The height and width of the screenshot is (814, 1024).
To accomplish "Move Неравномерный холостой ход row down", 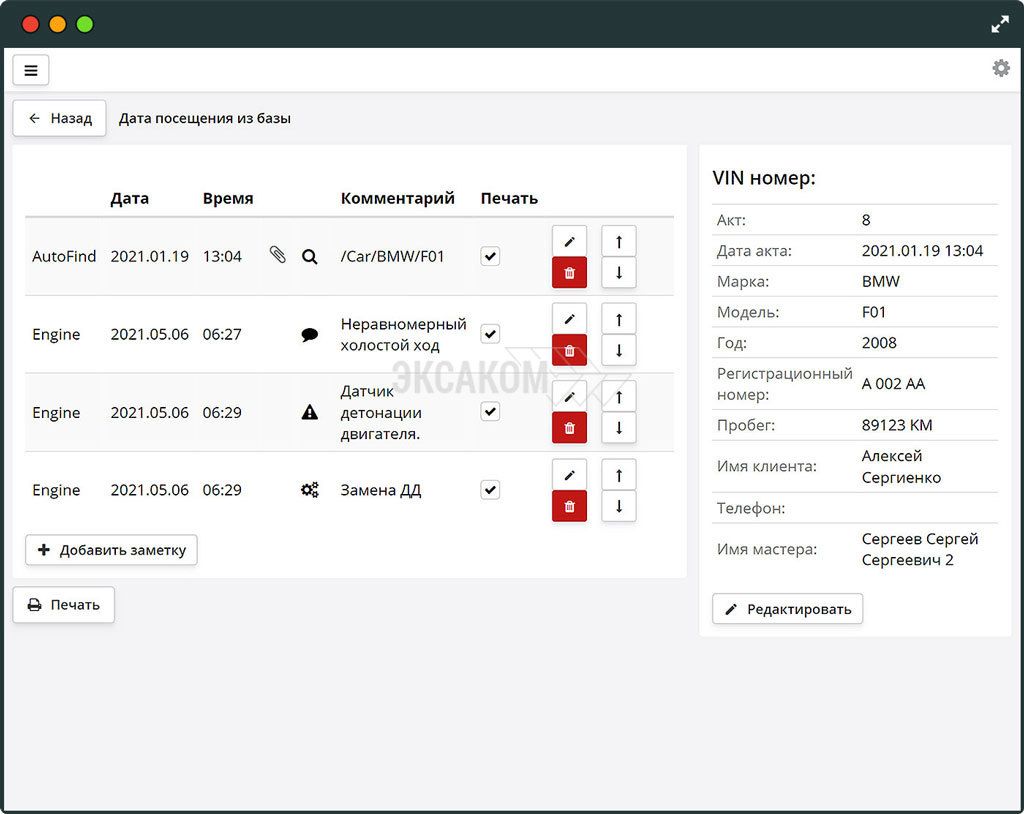I will coord(619,350).
